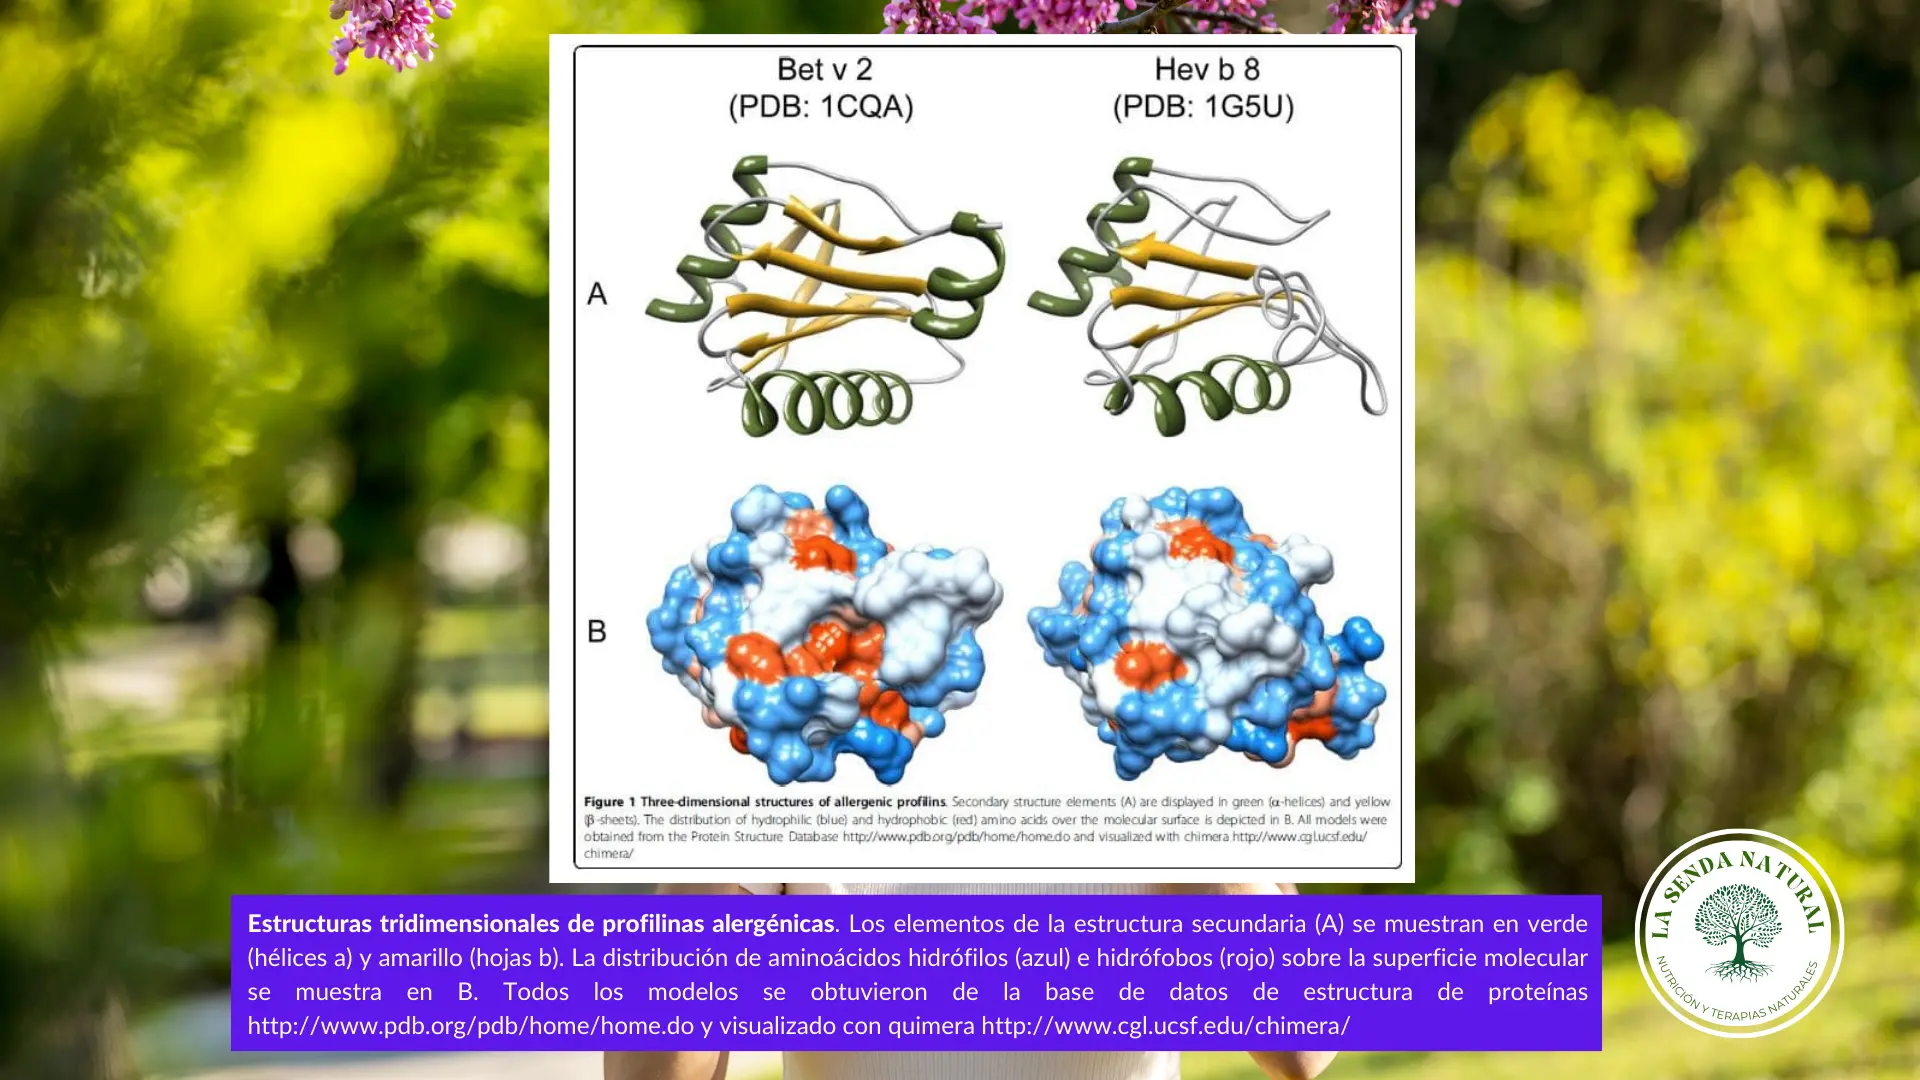Click the La Senda Natural tree logo
Viewport: 1920px width, 1080px height.
pos(1739,933)
